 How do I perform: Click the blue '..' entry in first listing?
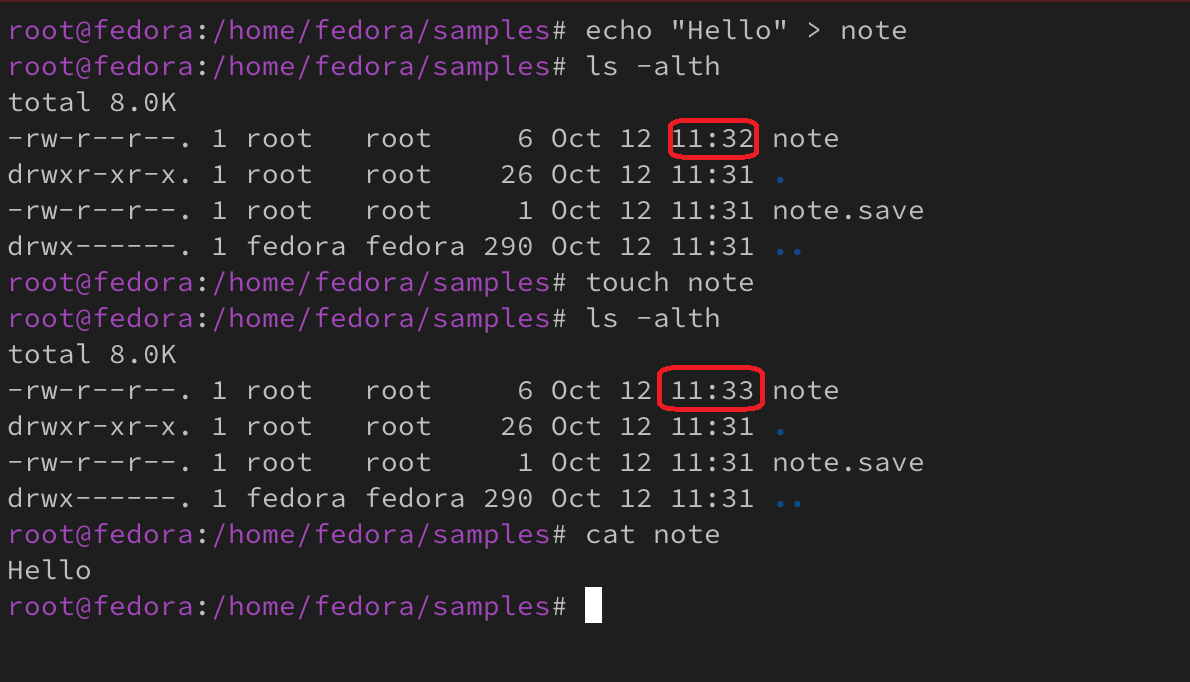(x=788, y=248)
